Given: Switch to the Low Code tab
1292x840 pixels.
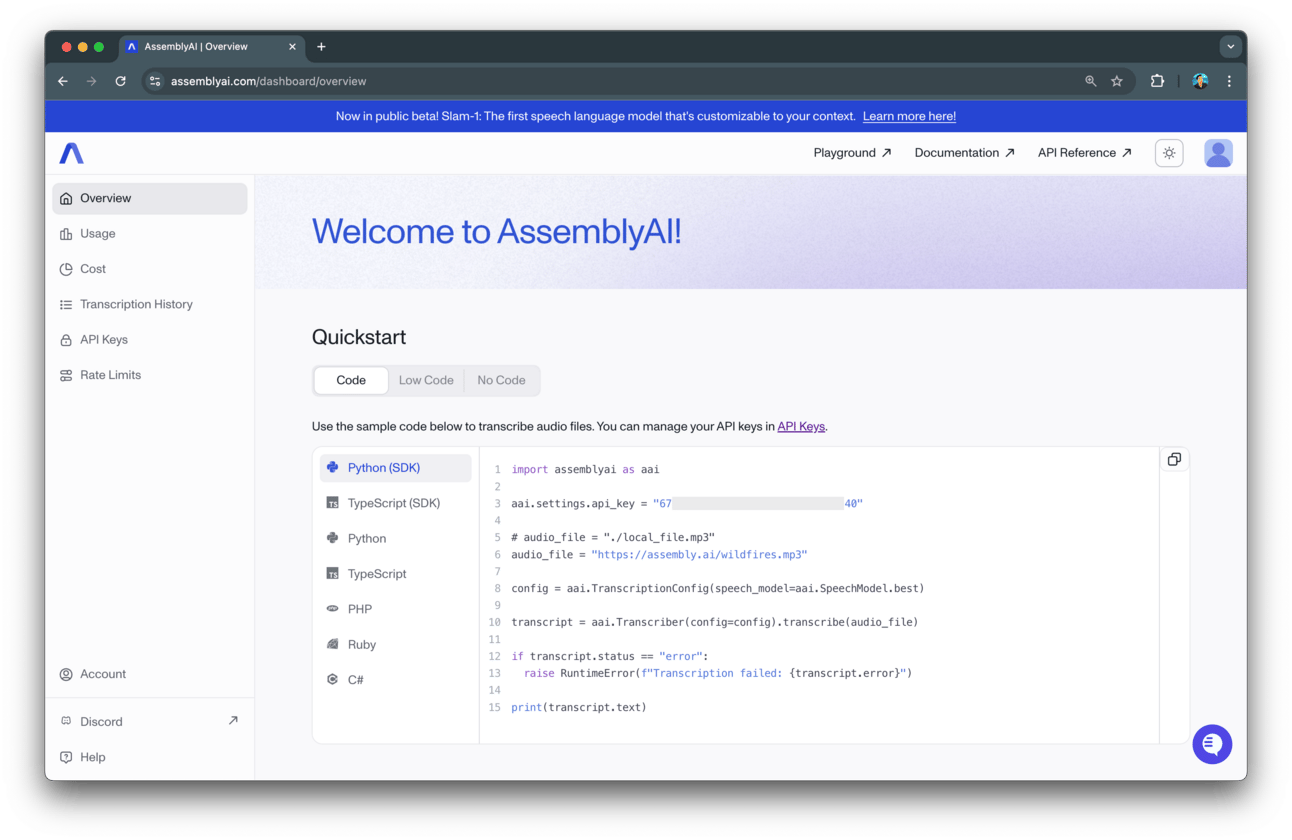Looking at the screenshot, I should coord(426,380).
